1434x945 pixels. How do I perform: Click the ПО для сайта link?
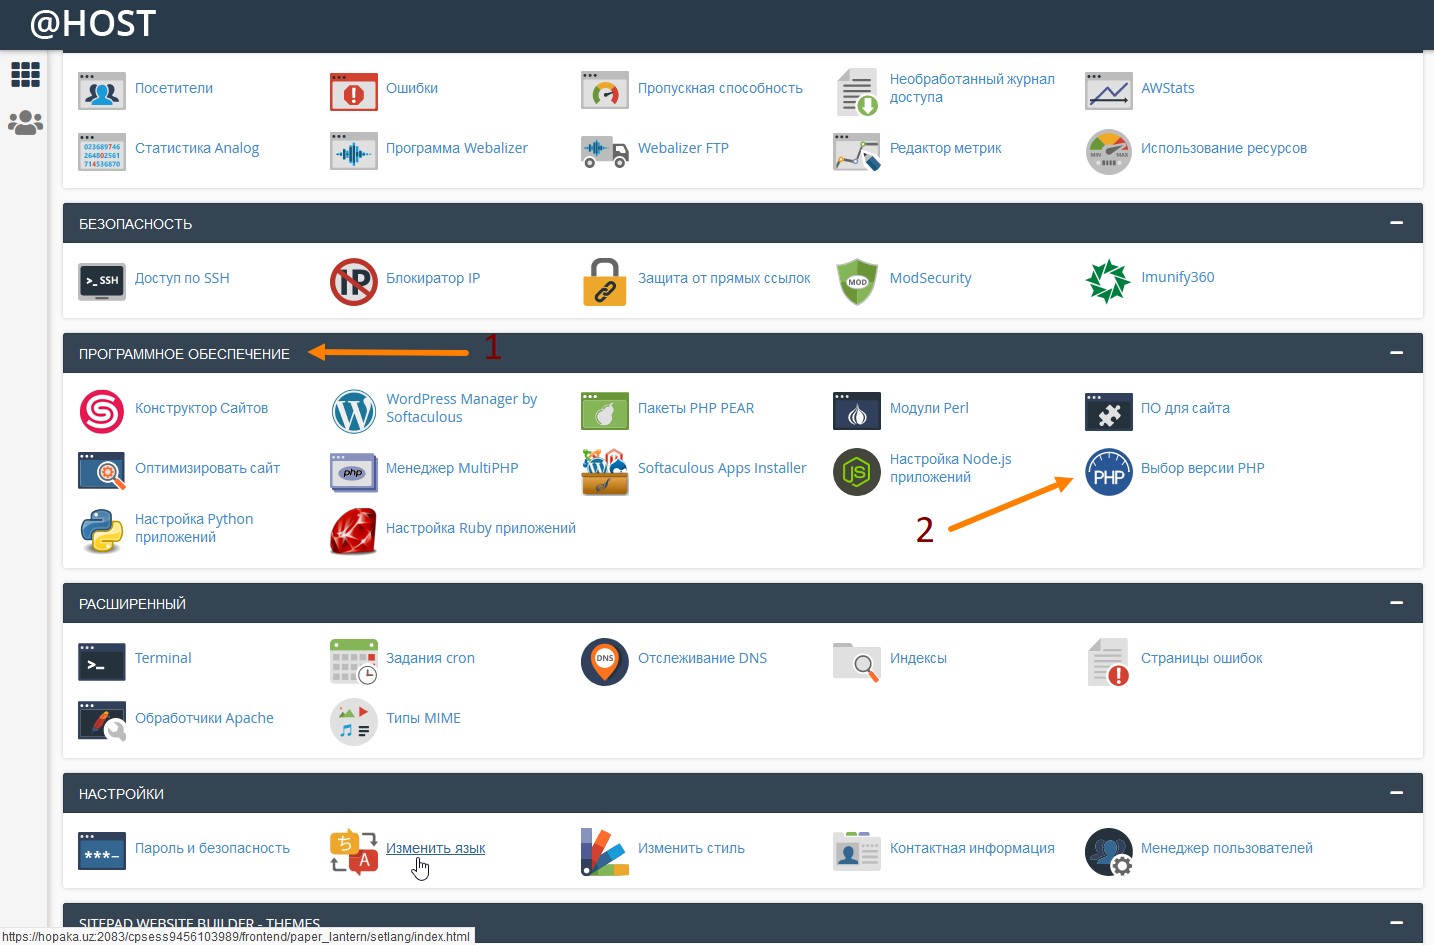[x=1185, y=408]
